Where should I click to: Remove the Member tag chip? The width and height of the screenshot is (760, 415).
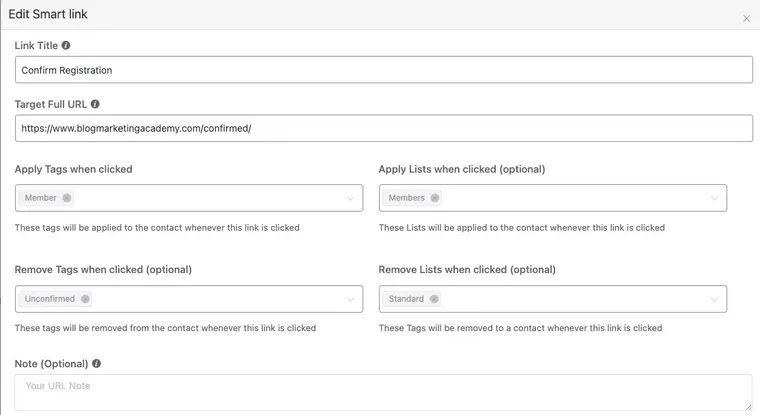click(67, 198)
